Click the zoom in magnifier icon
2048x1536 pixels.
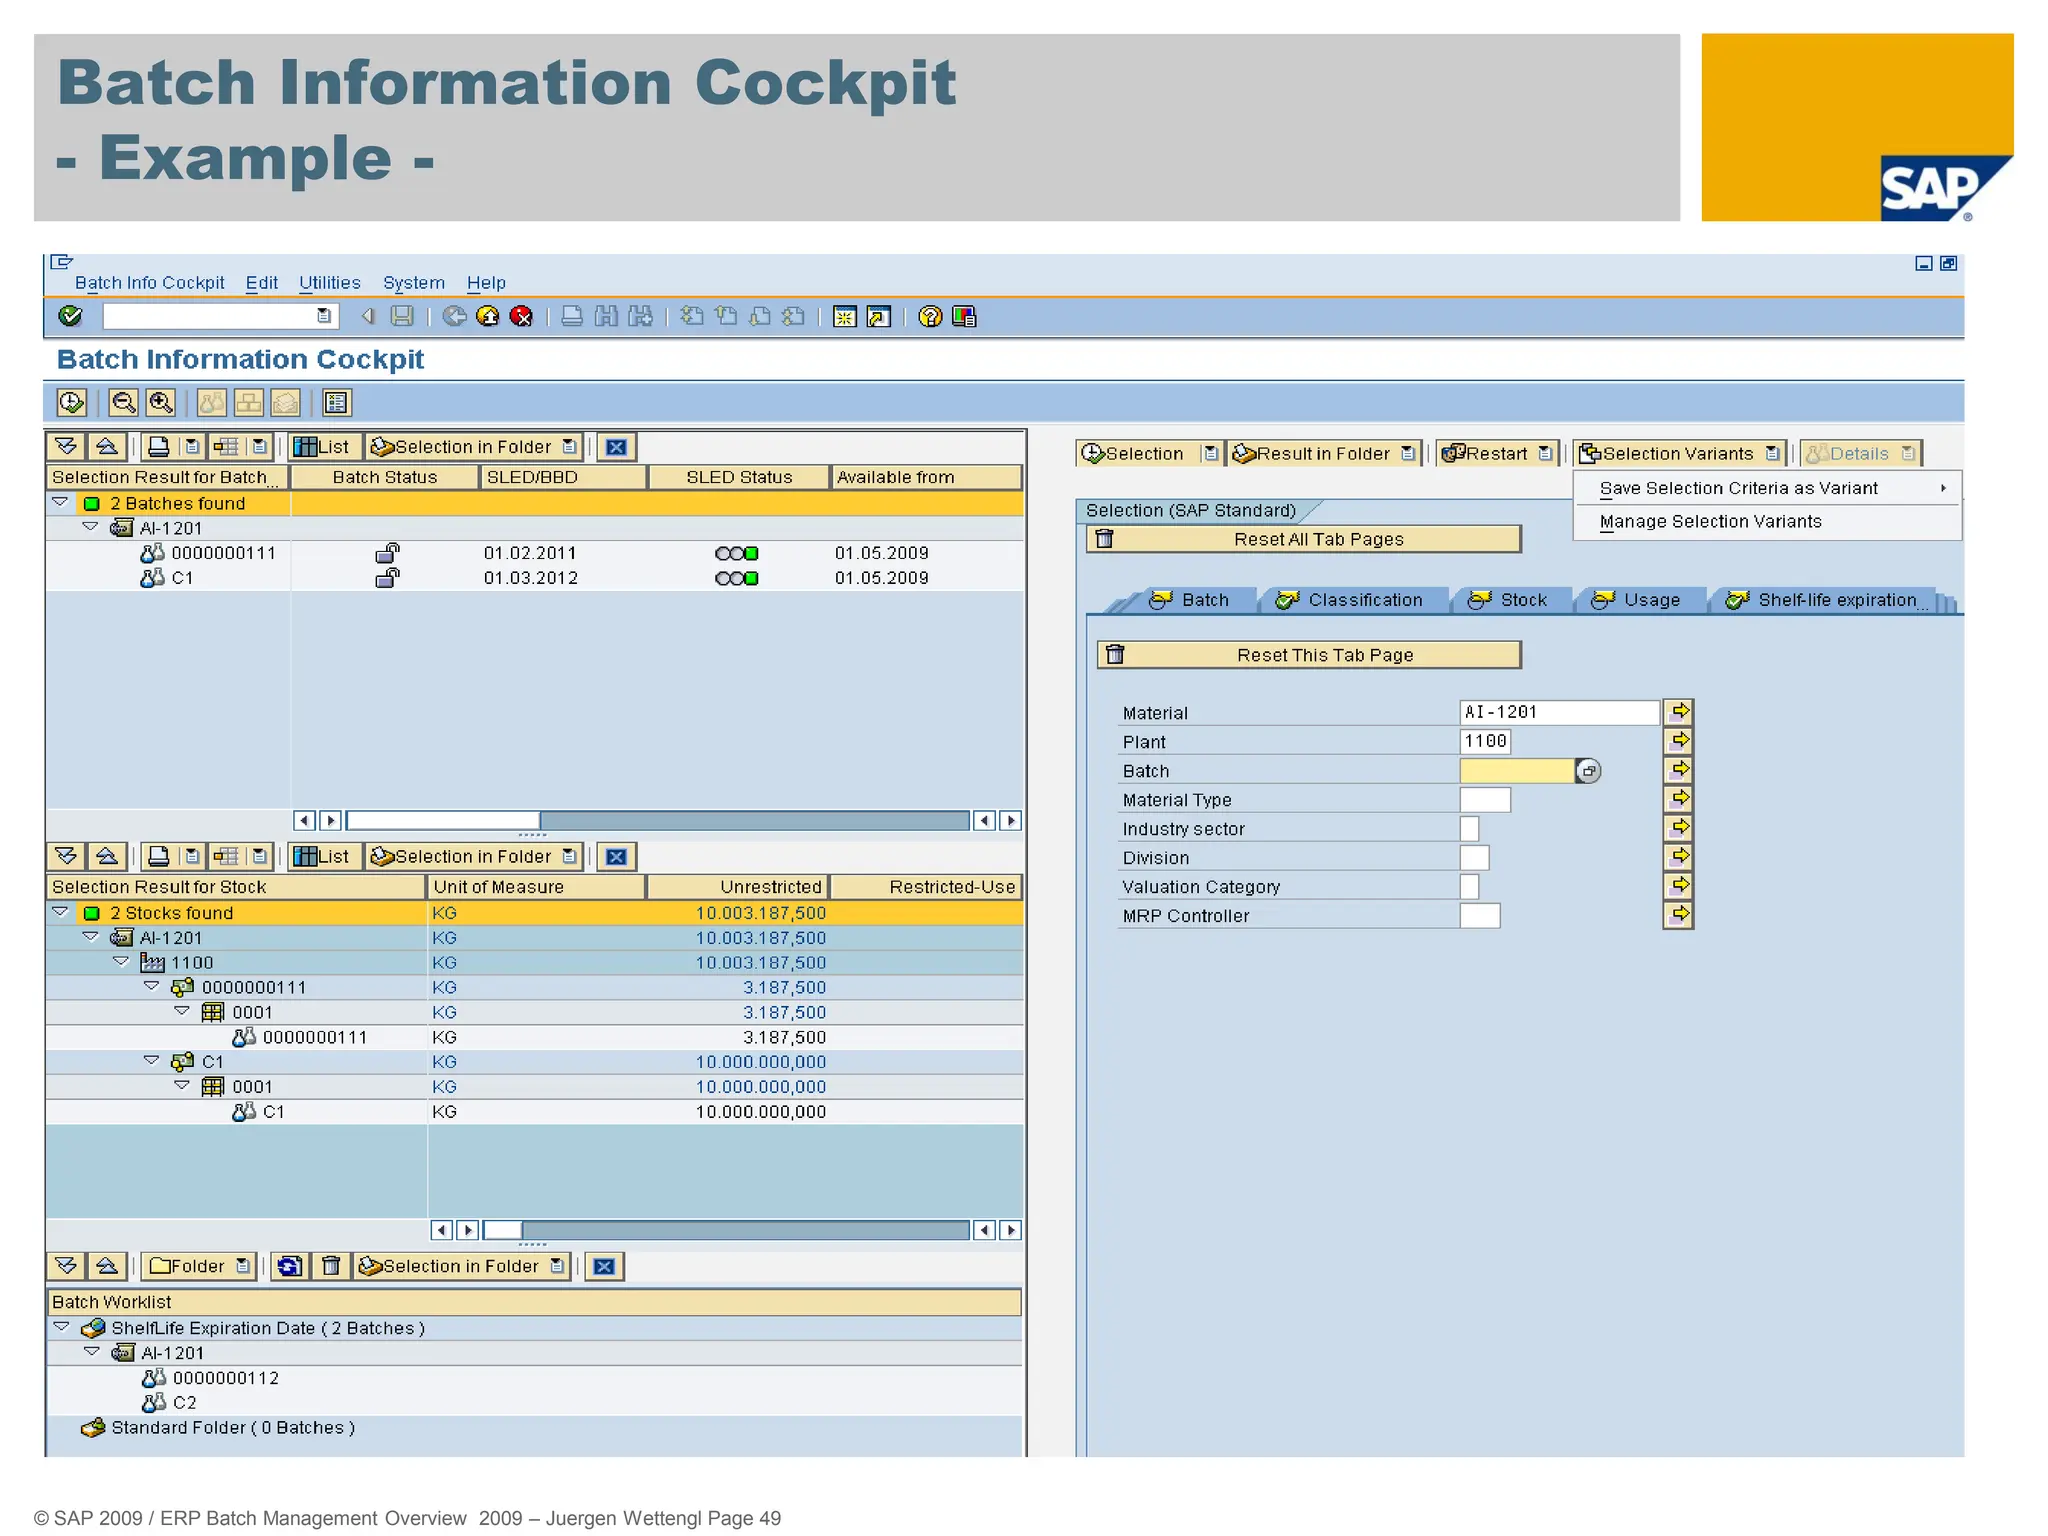click(x=161, y=403)
